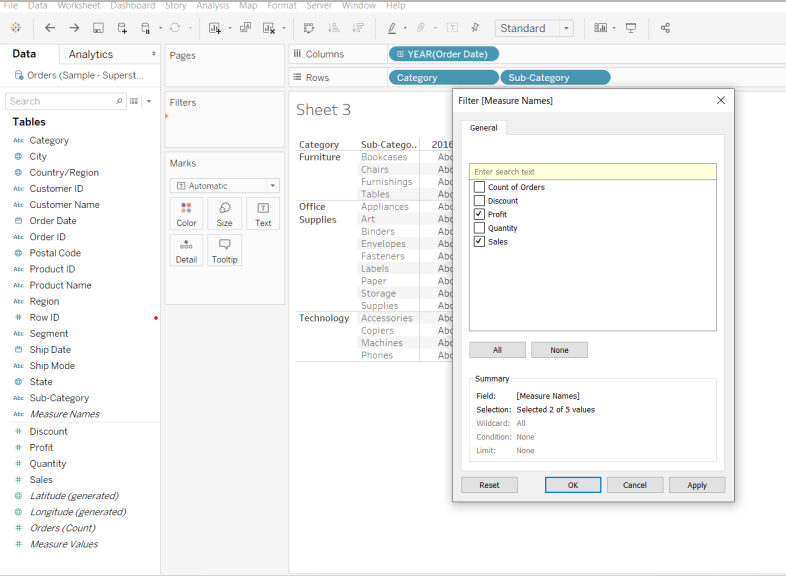Click the Show Mark Labels icon
The height and width of the screenshot is (576, 786).
click(452, 28)
